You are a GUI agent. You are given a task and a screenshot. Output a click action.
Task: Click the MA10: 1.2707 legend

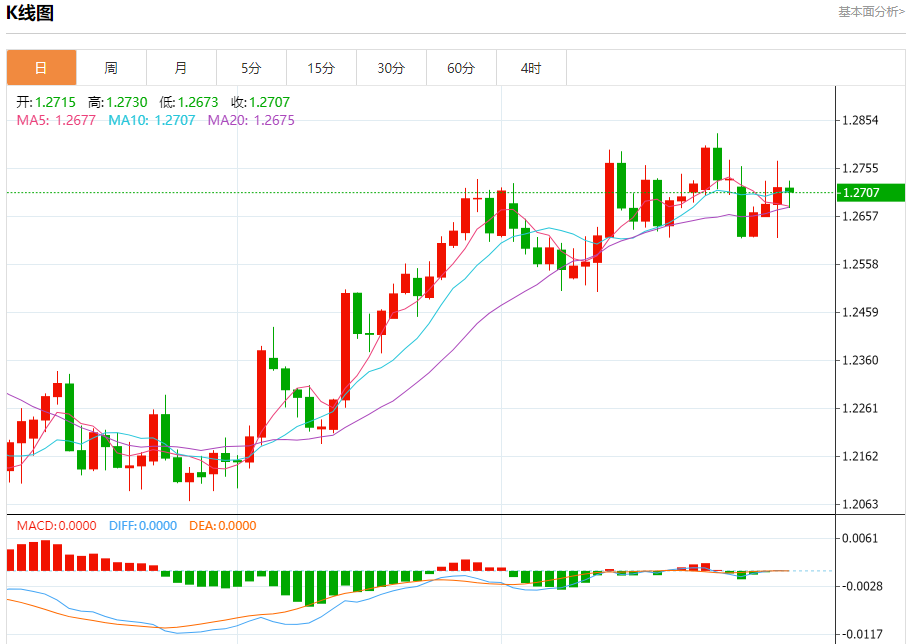(x=151, y=120)
